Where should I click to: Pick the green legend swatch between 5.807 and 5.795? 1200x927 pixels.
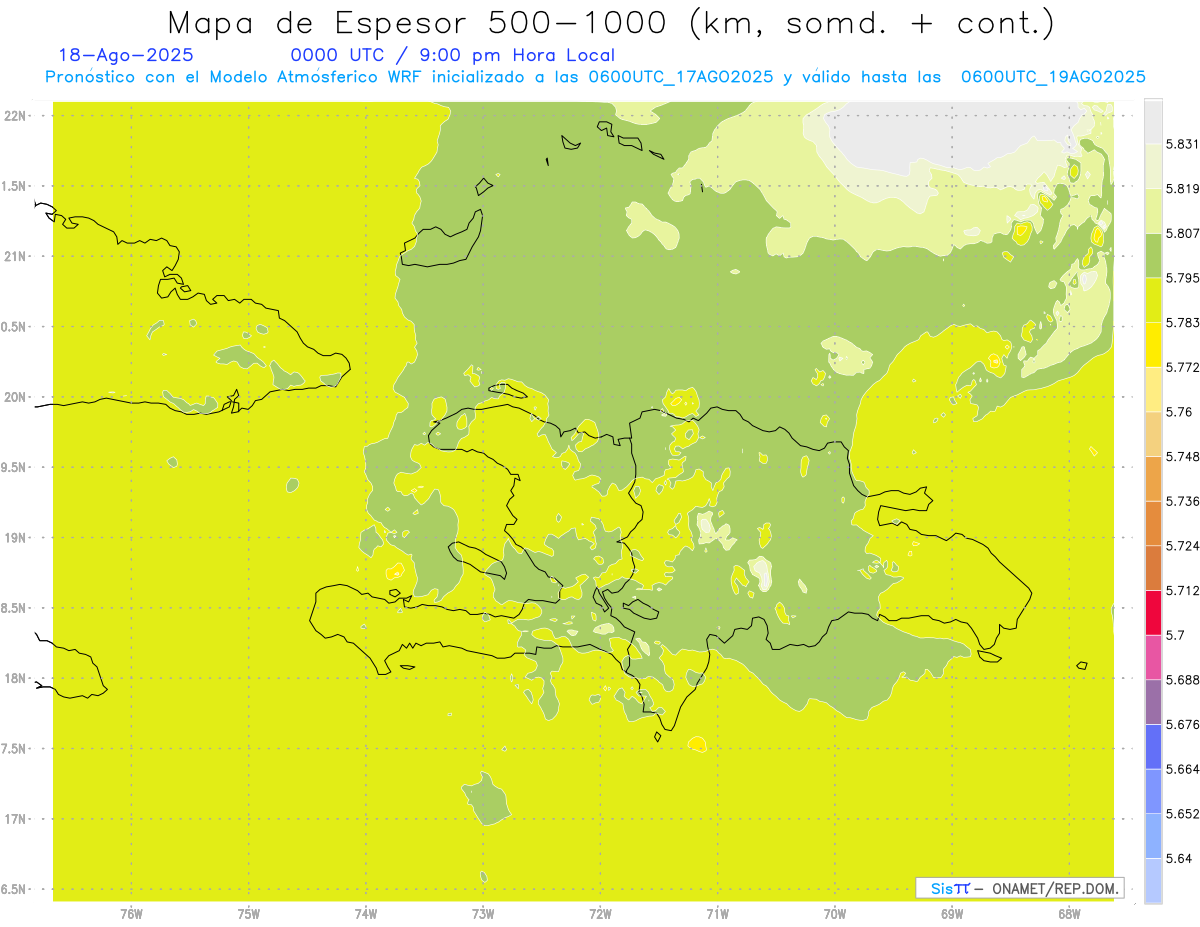coord(1153,256)
